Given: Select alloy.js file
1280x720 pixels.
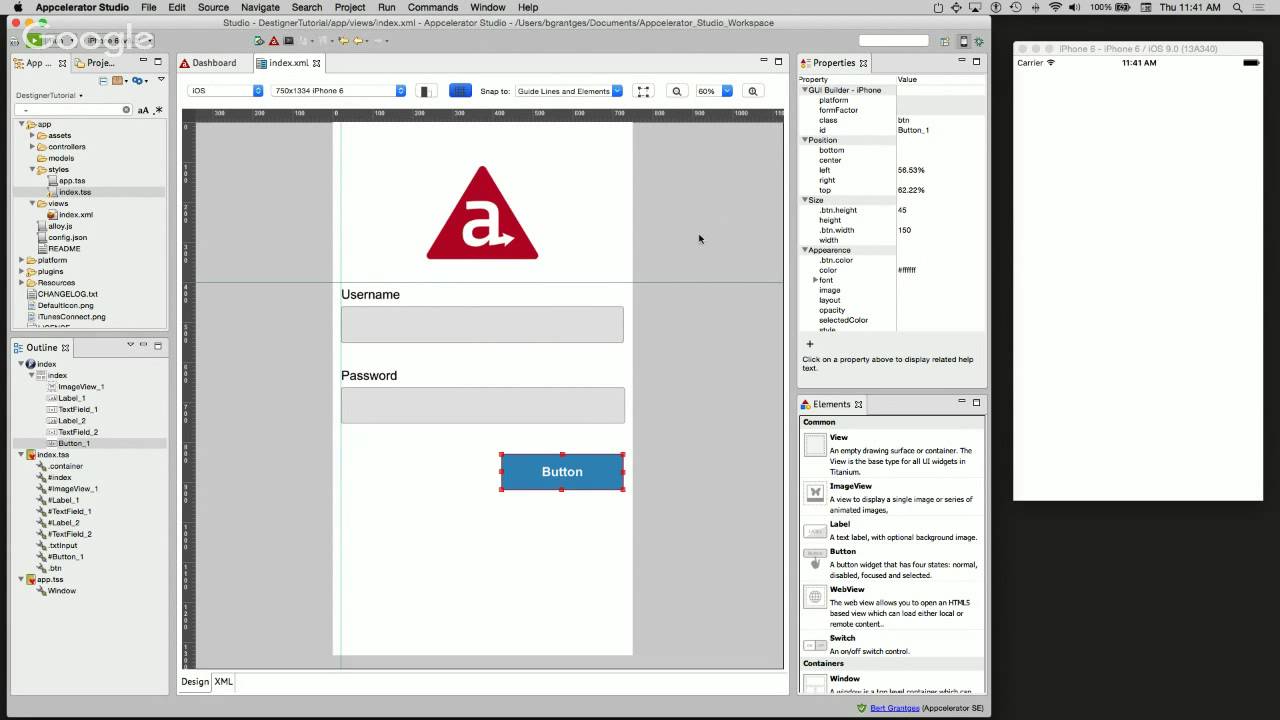Looking at the screenshot, I should pyautogui.click(x=60, y=226).
